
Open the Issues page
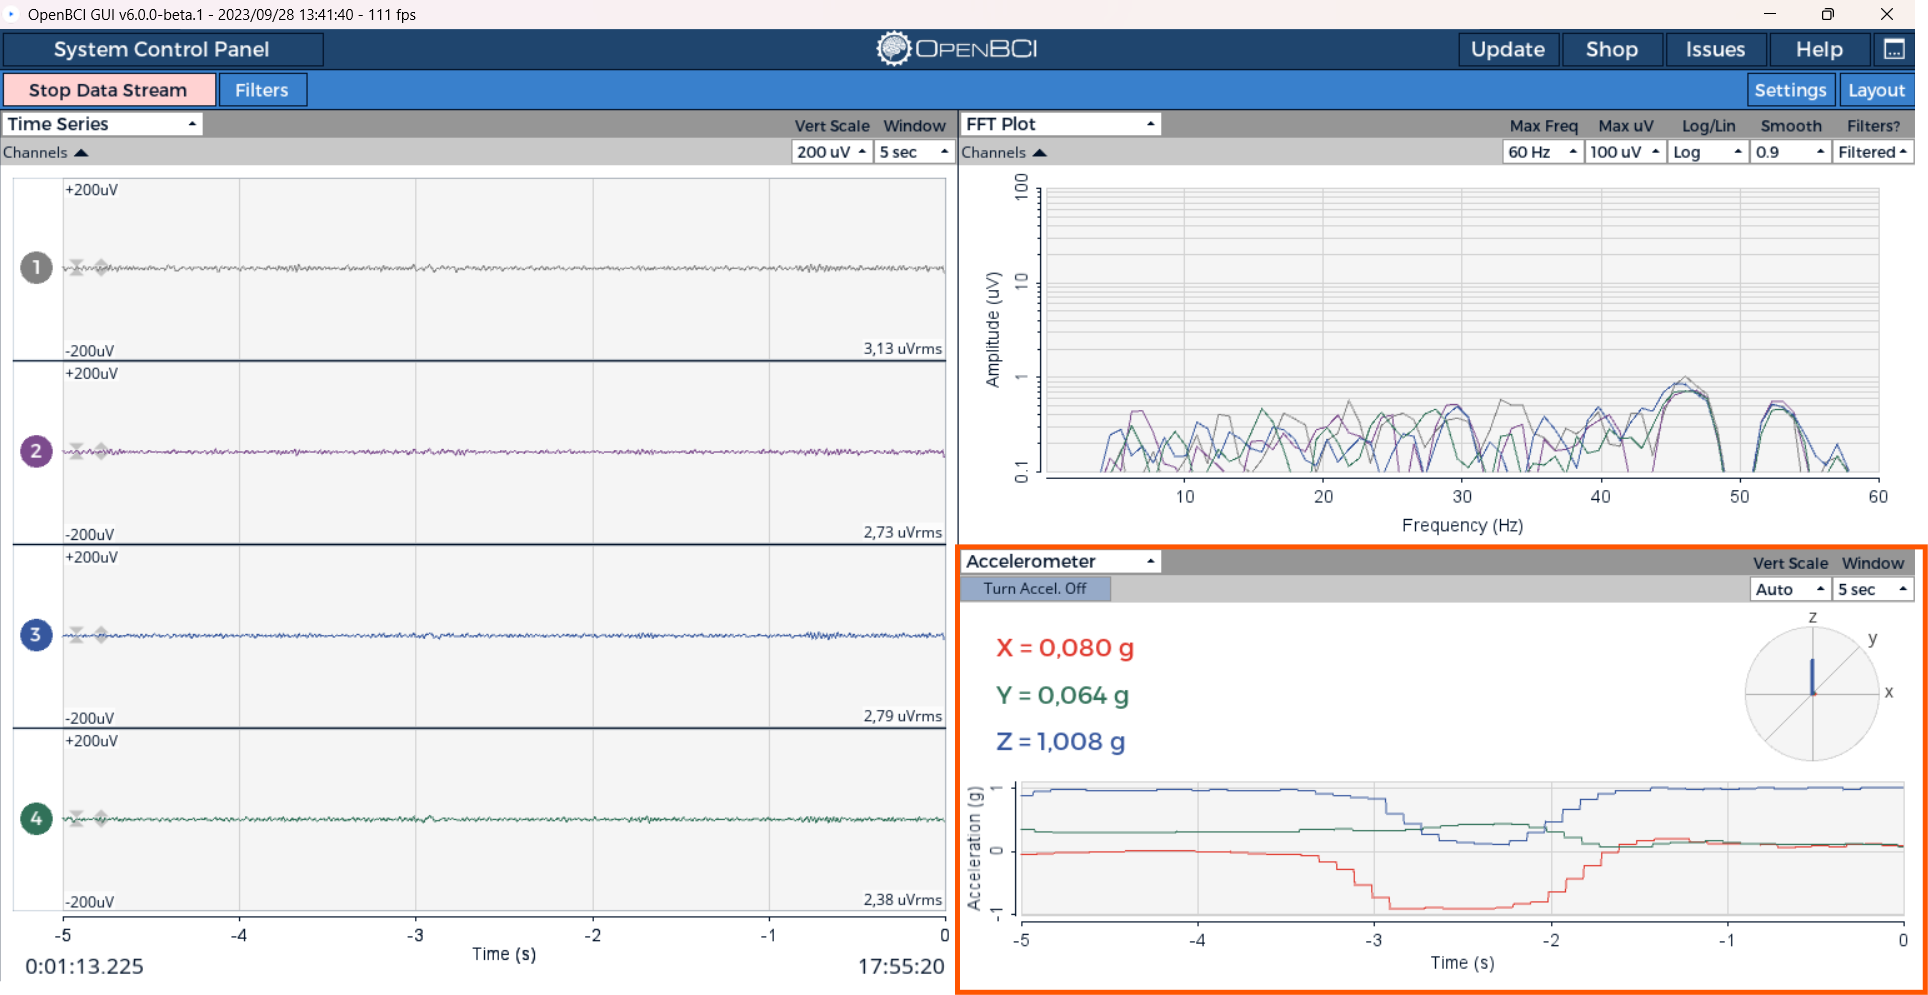(x=1716, y=49)
